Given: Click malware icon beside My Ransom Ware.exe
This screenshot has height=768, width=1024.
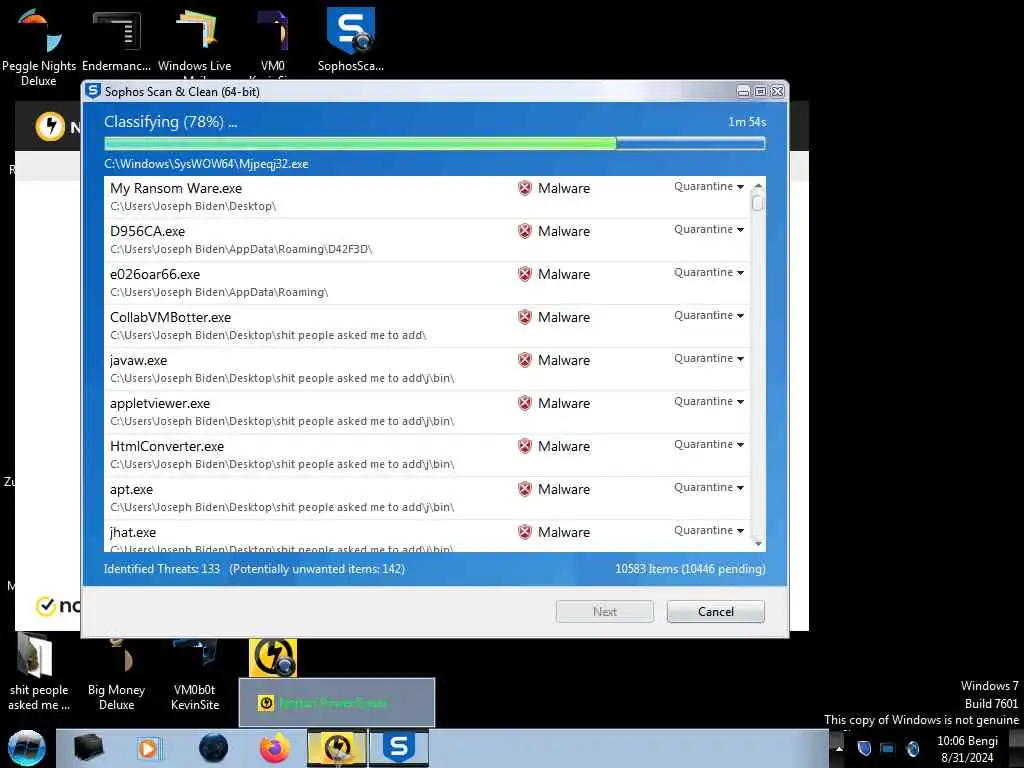Looking at the screenshot, I should [x=524, y=188].
